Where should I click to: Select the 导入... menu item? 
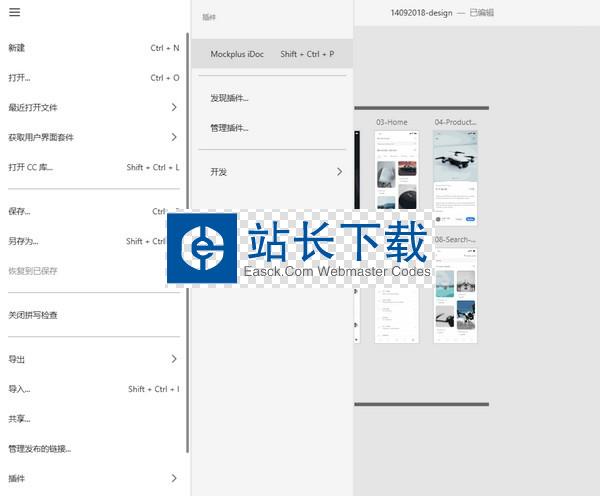(x=20, y=389)
